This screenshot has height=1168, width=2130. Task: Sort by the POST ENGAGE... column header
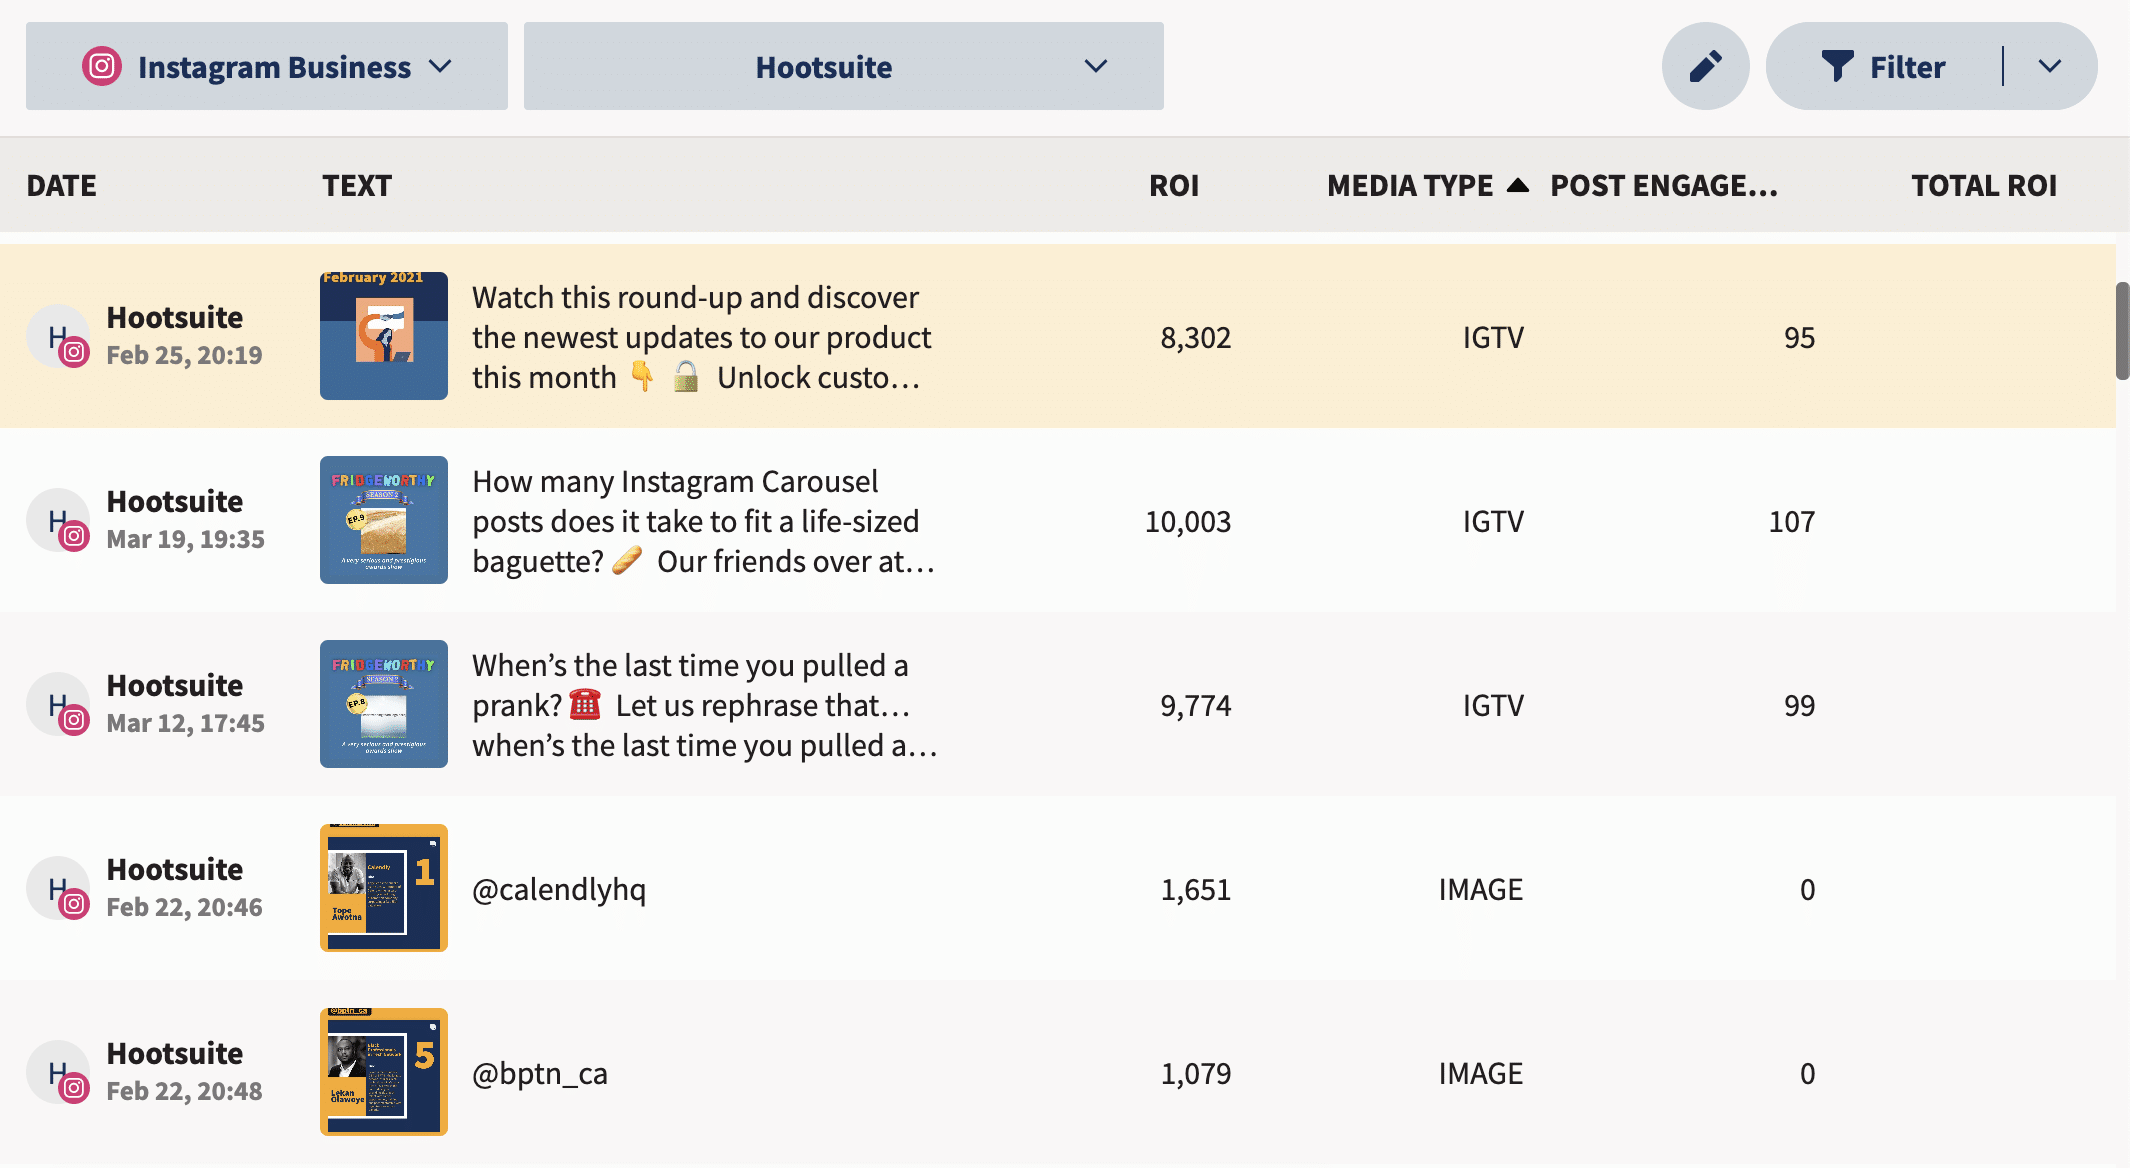click(1664, 185)
